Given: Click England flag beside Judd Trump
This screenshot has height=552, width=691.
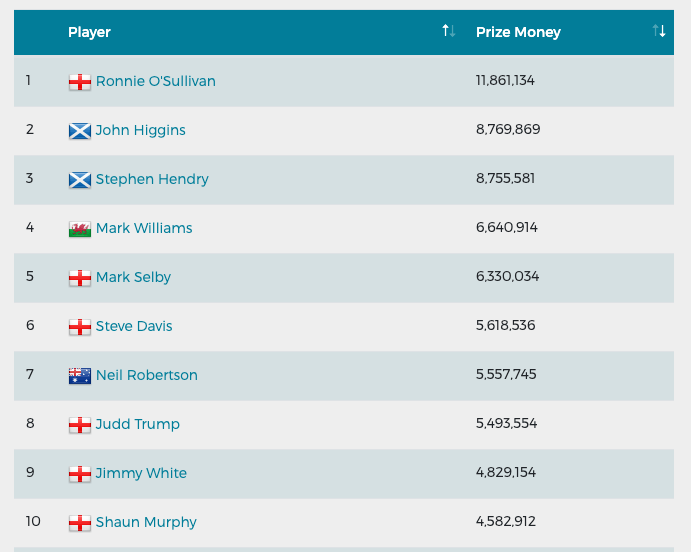Looking at the screenshot, I should (80, 425).
